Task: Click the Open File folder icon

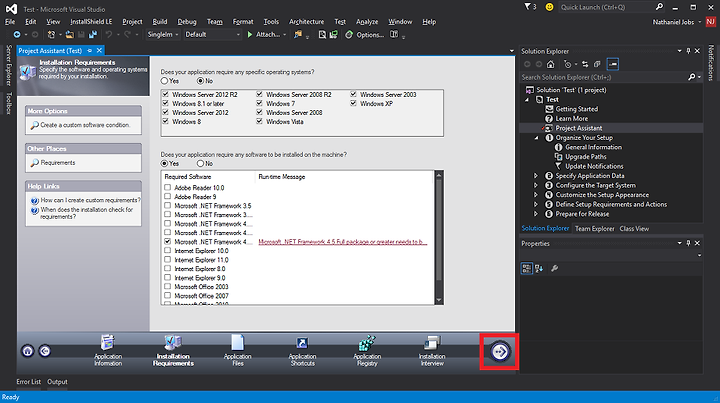Action: [x=69, y=34]
